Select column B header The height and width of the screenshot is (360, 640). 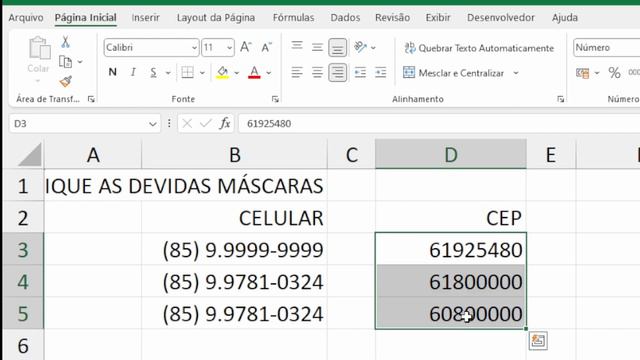(x=234, y=155)
